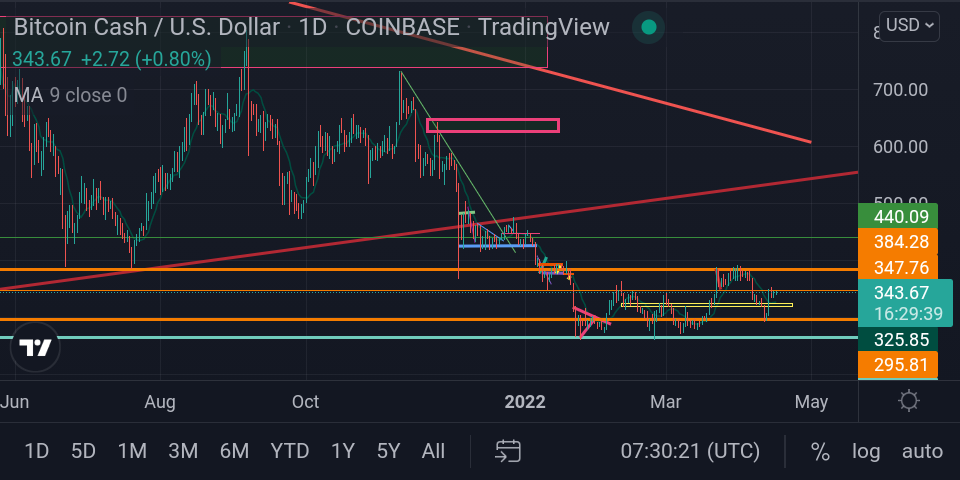Click the 2022 label on time axis
960x480 pixels.
(x=525, y=402)
